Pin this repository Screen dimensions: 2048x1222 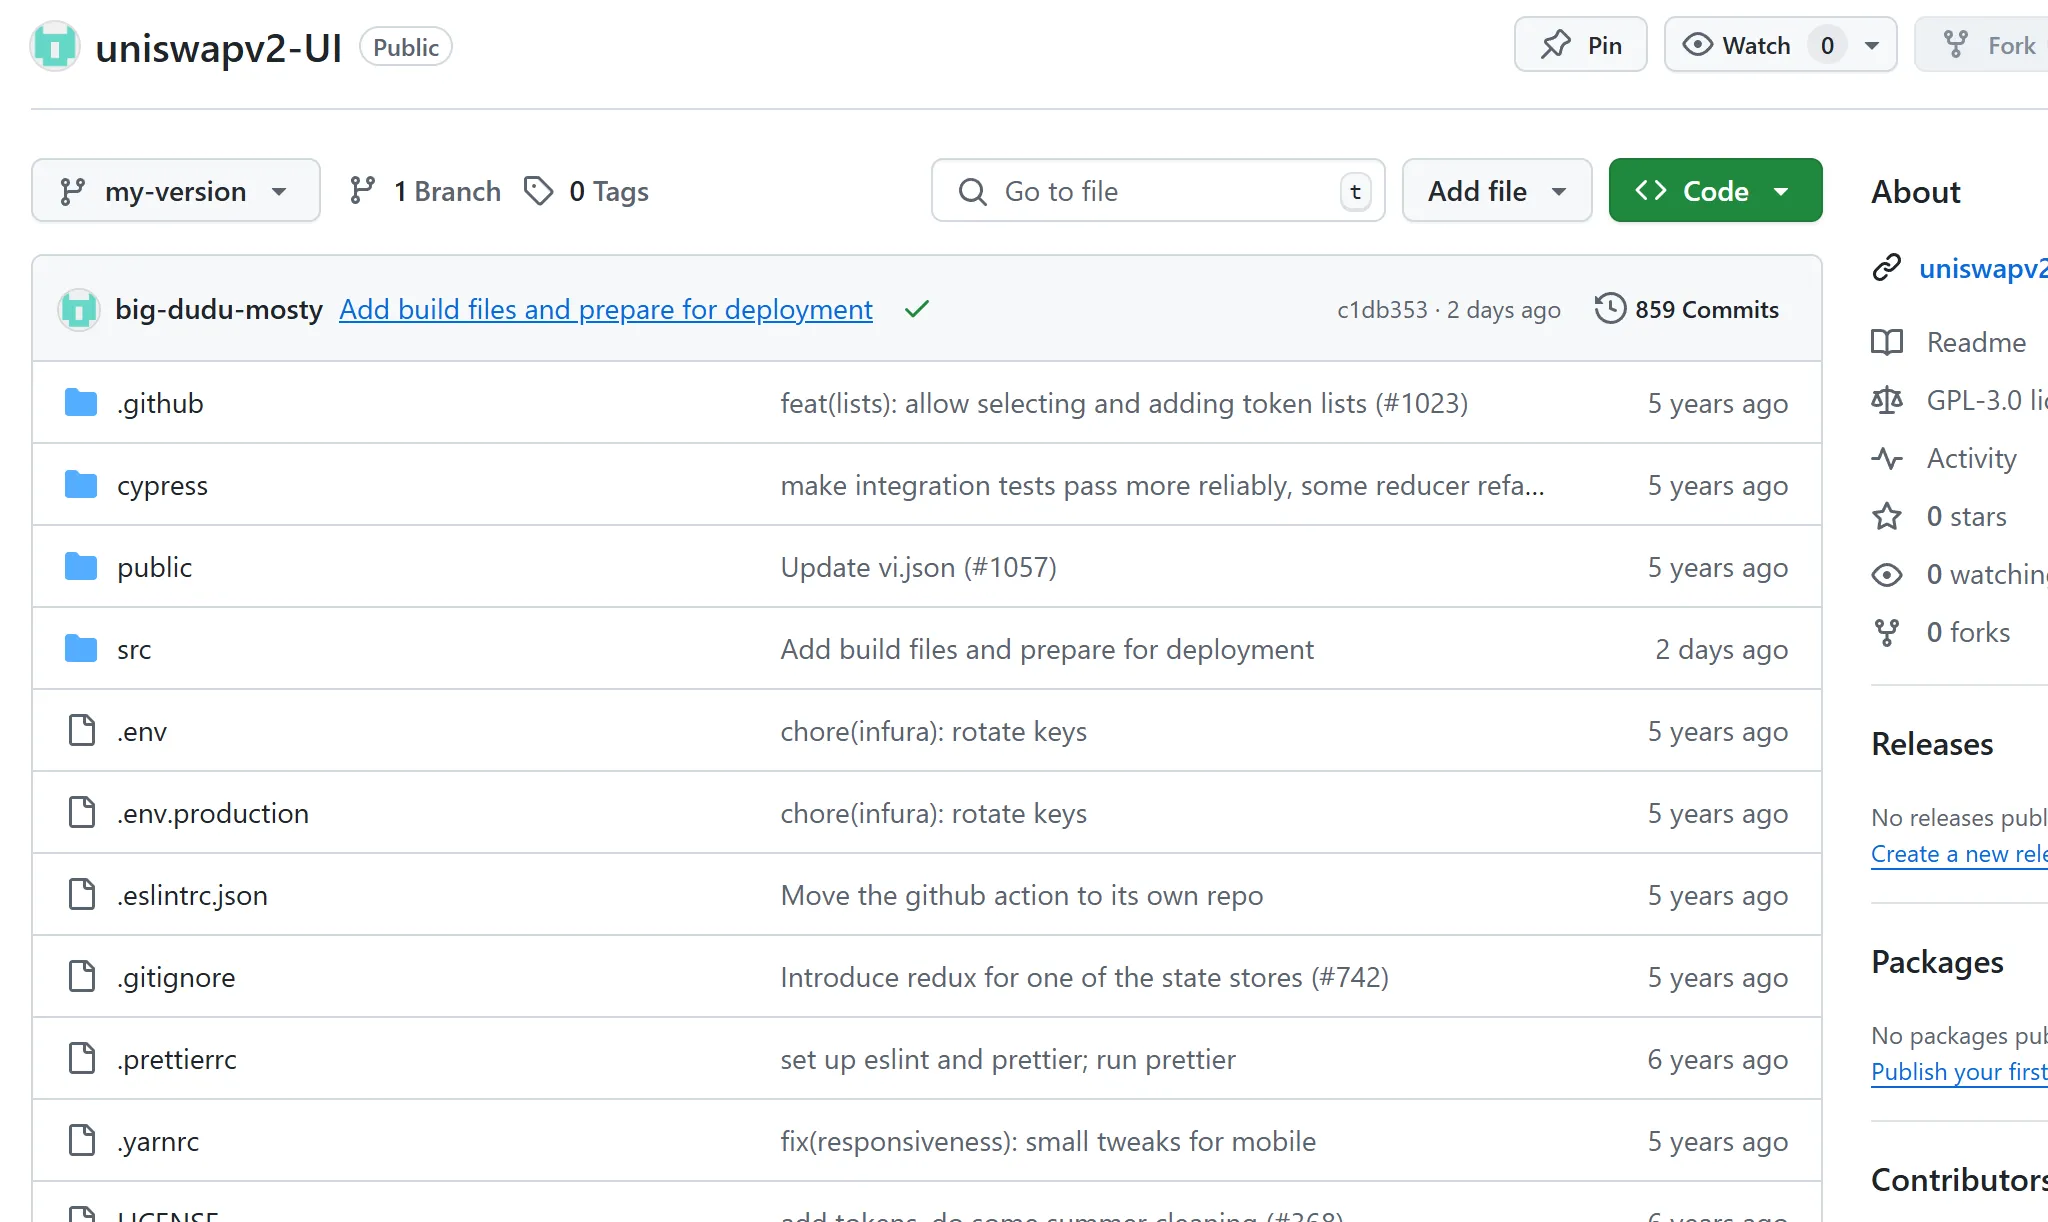1580,45
